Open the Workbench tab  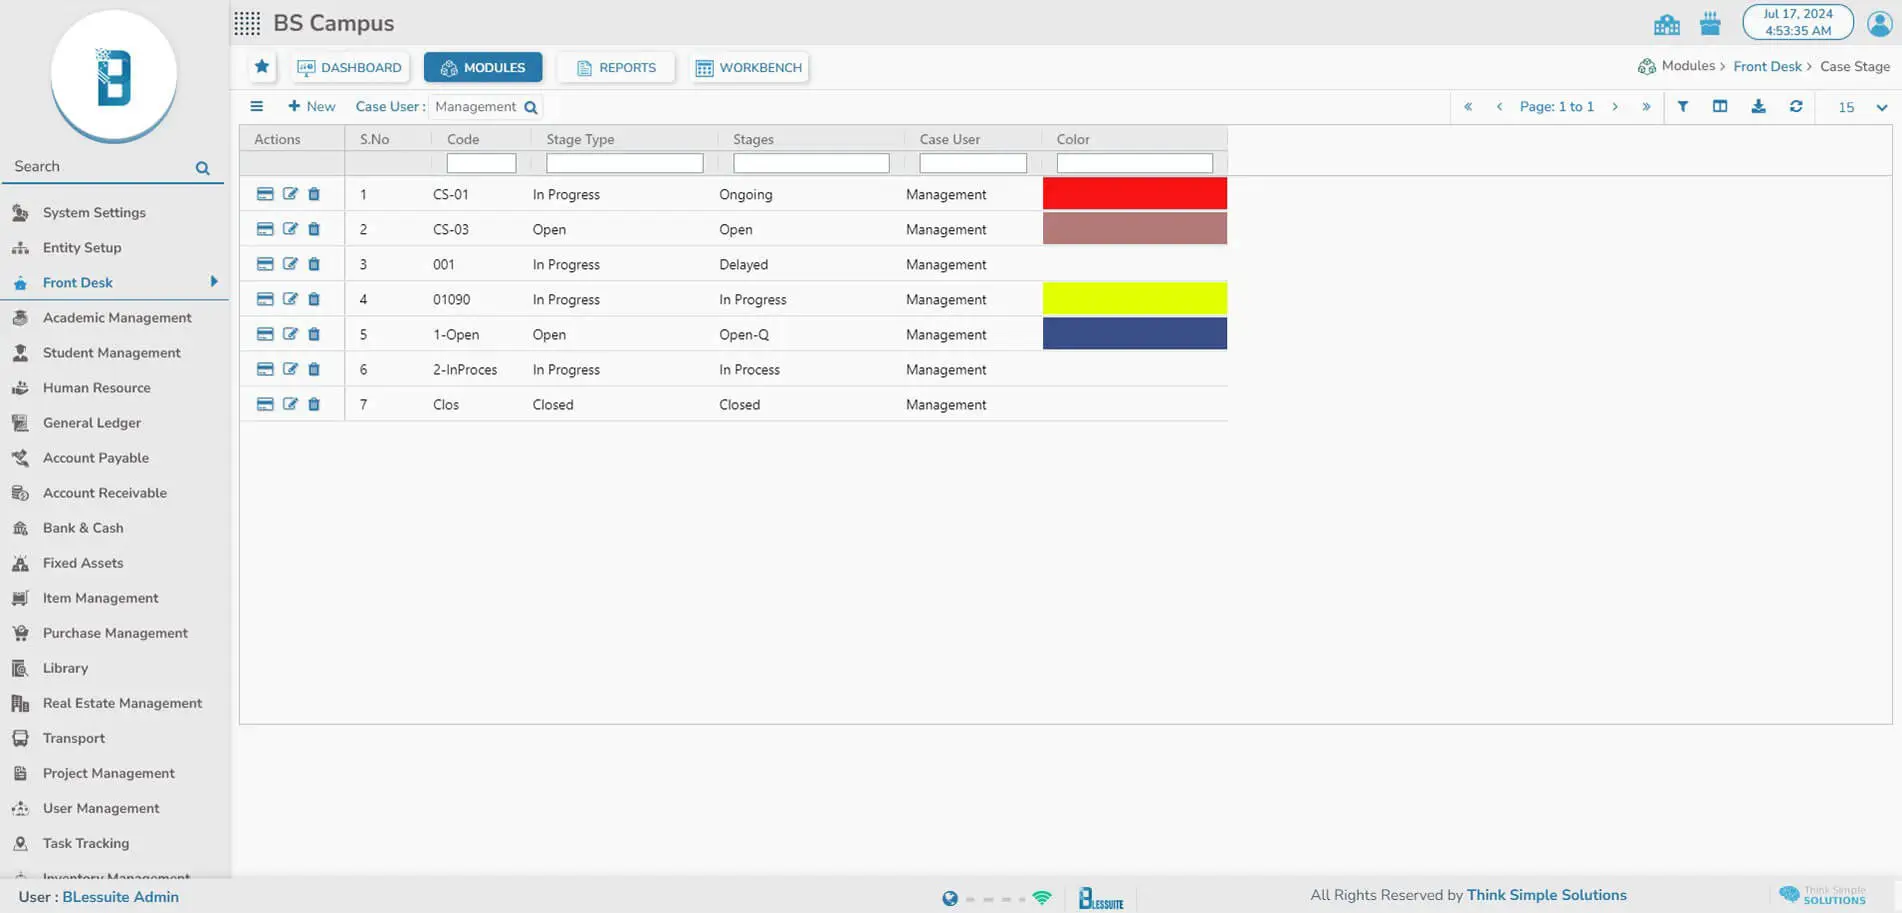pos(749,67)
